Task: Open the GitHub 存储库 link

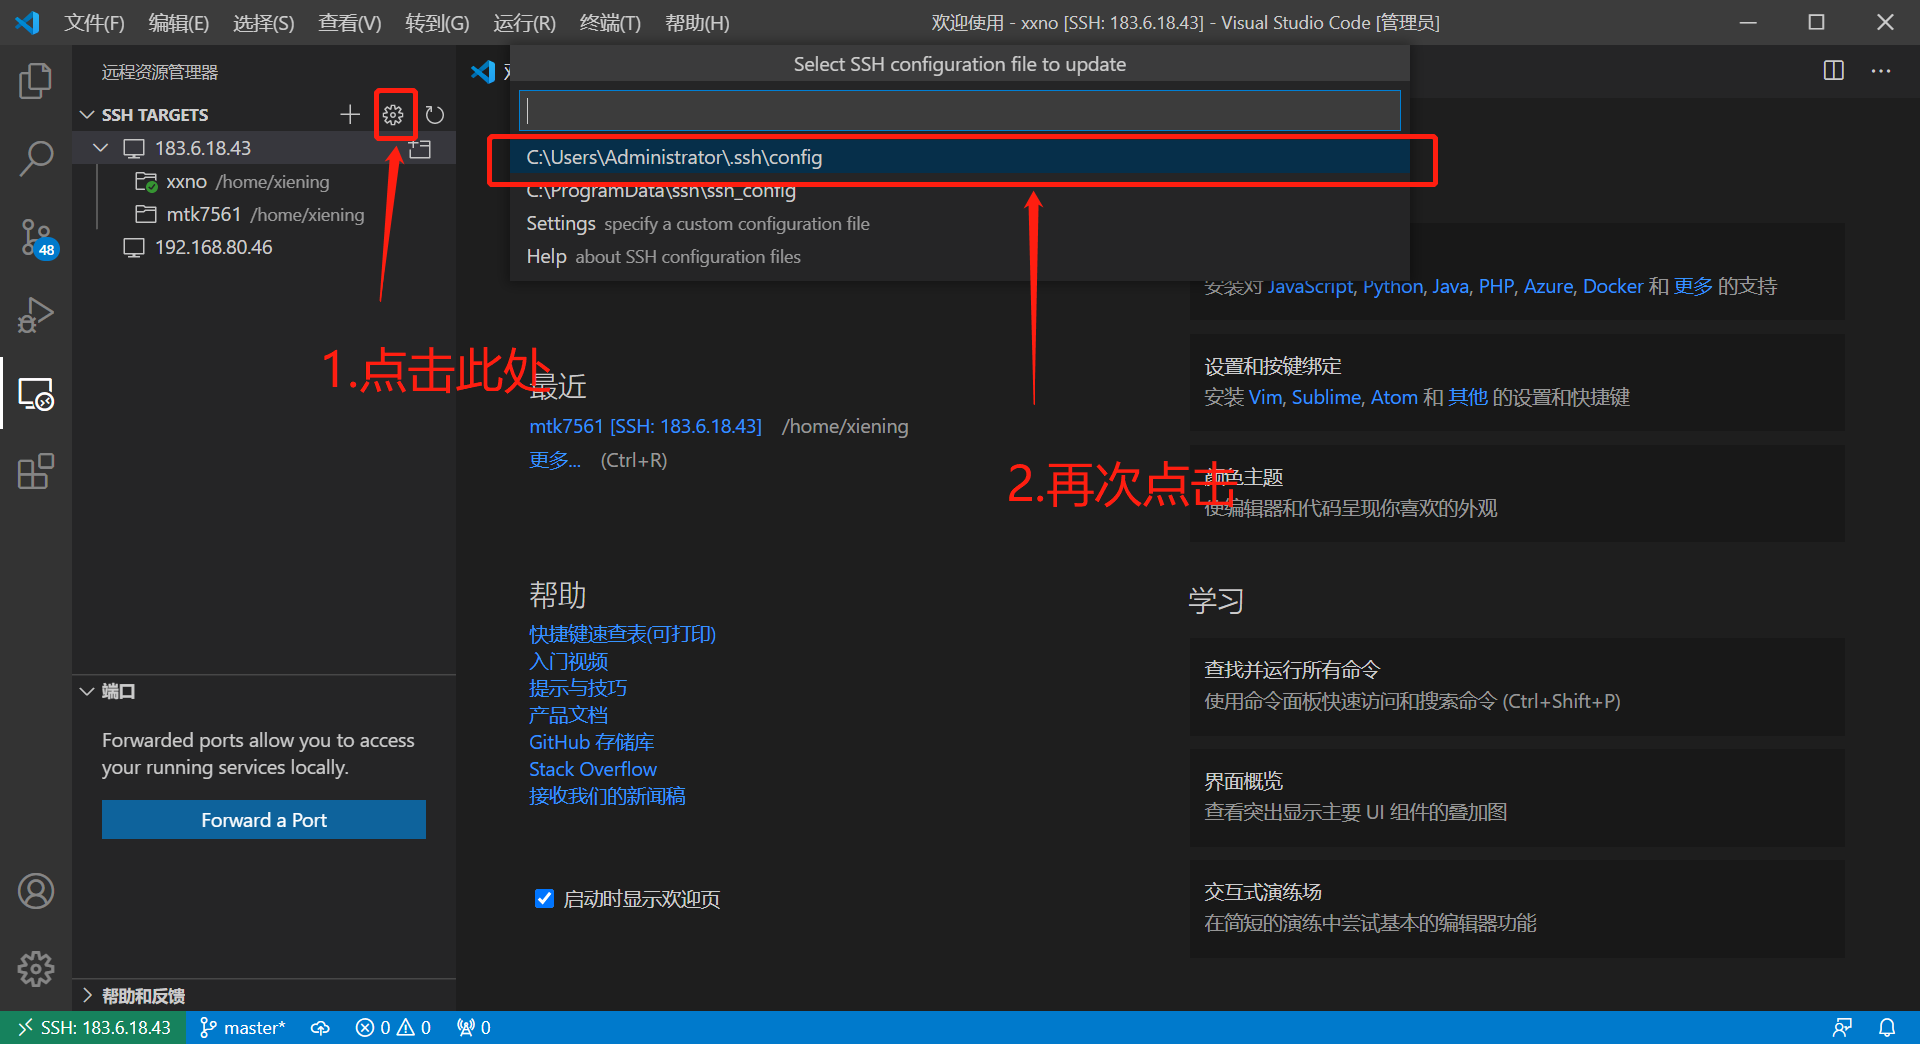Action: (591, 742)
